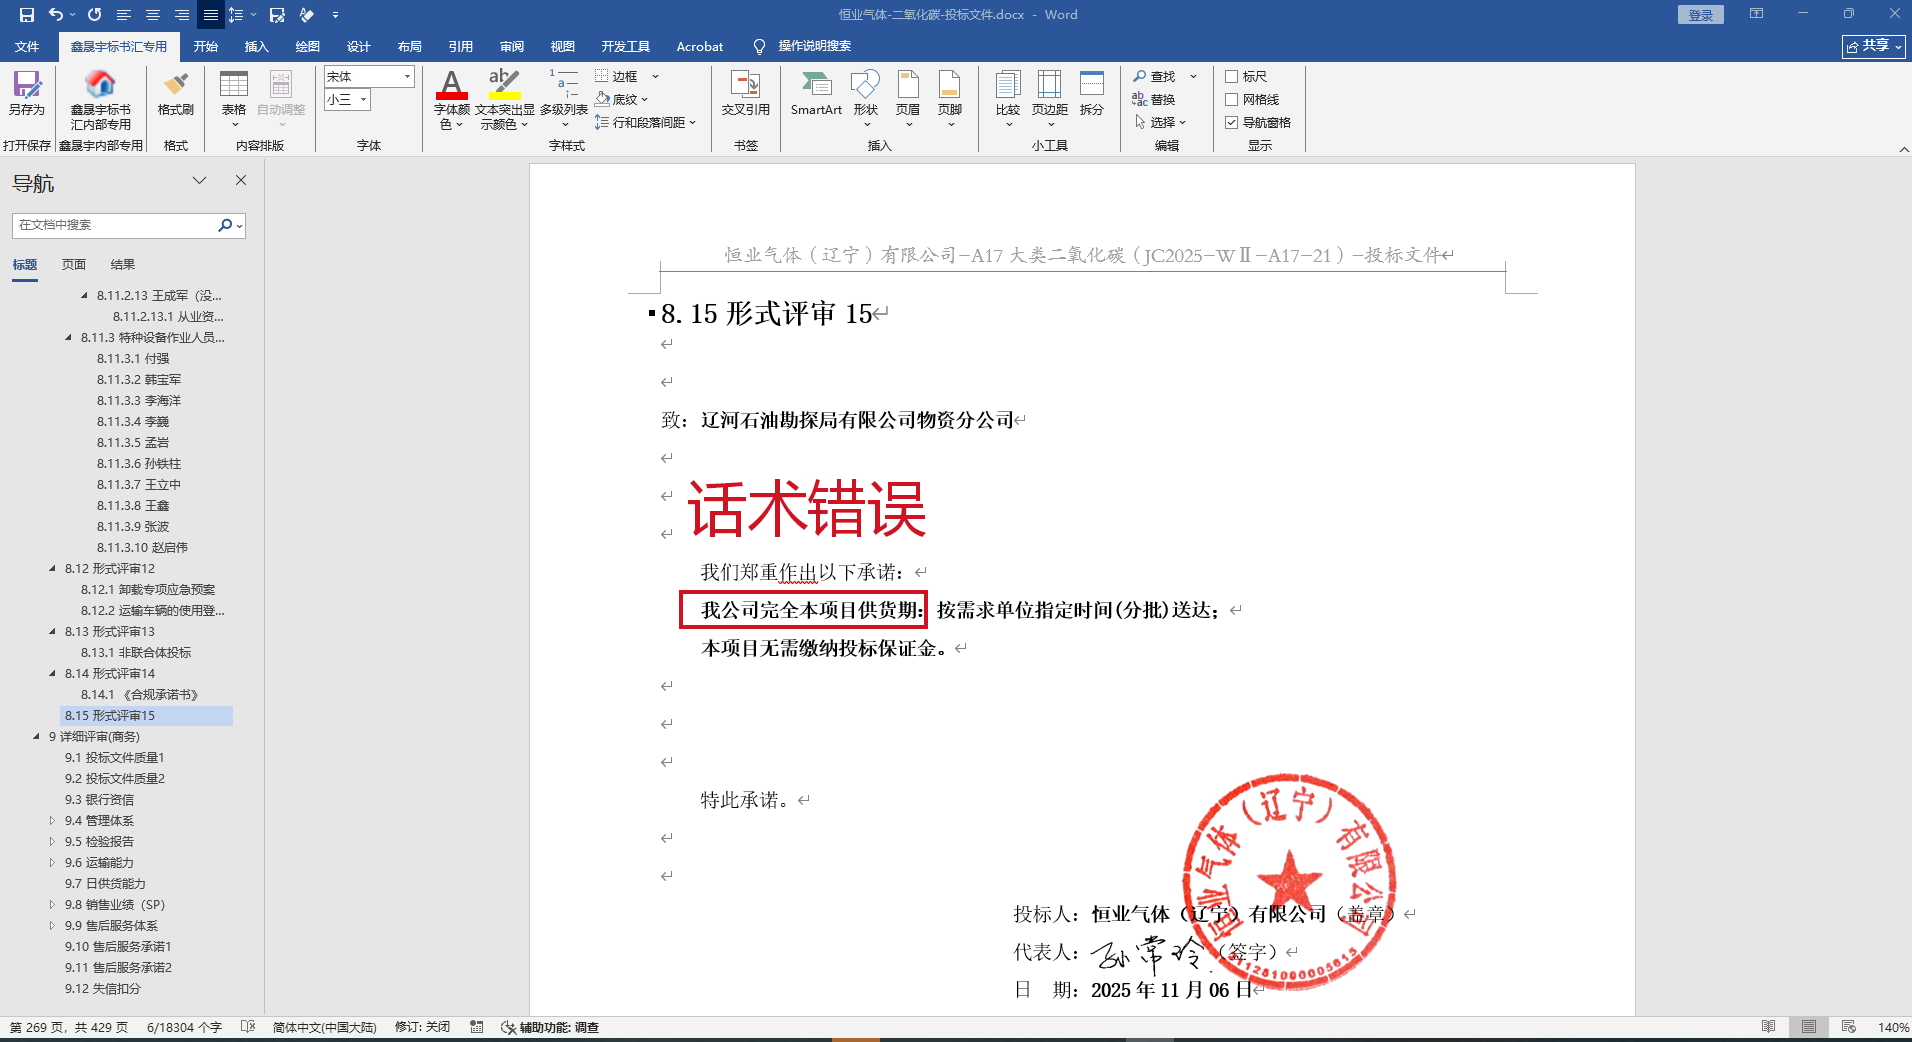Image resolution: width=1912 pixels, height=1042 pixels.
Task: Open the 表格 table tool
Action: 234,99
